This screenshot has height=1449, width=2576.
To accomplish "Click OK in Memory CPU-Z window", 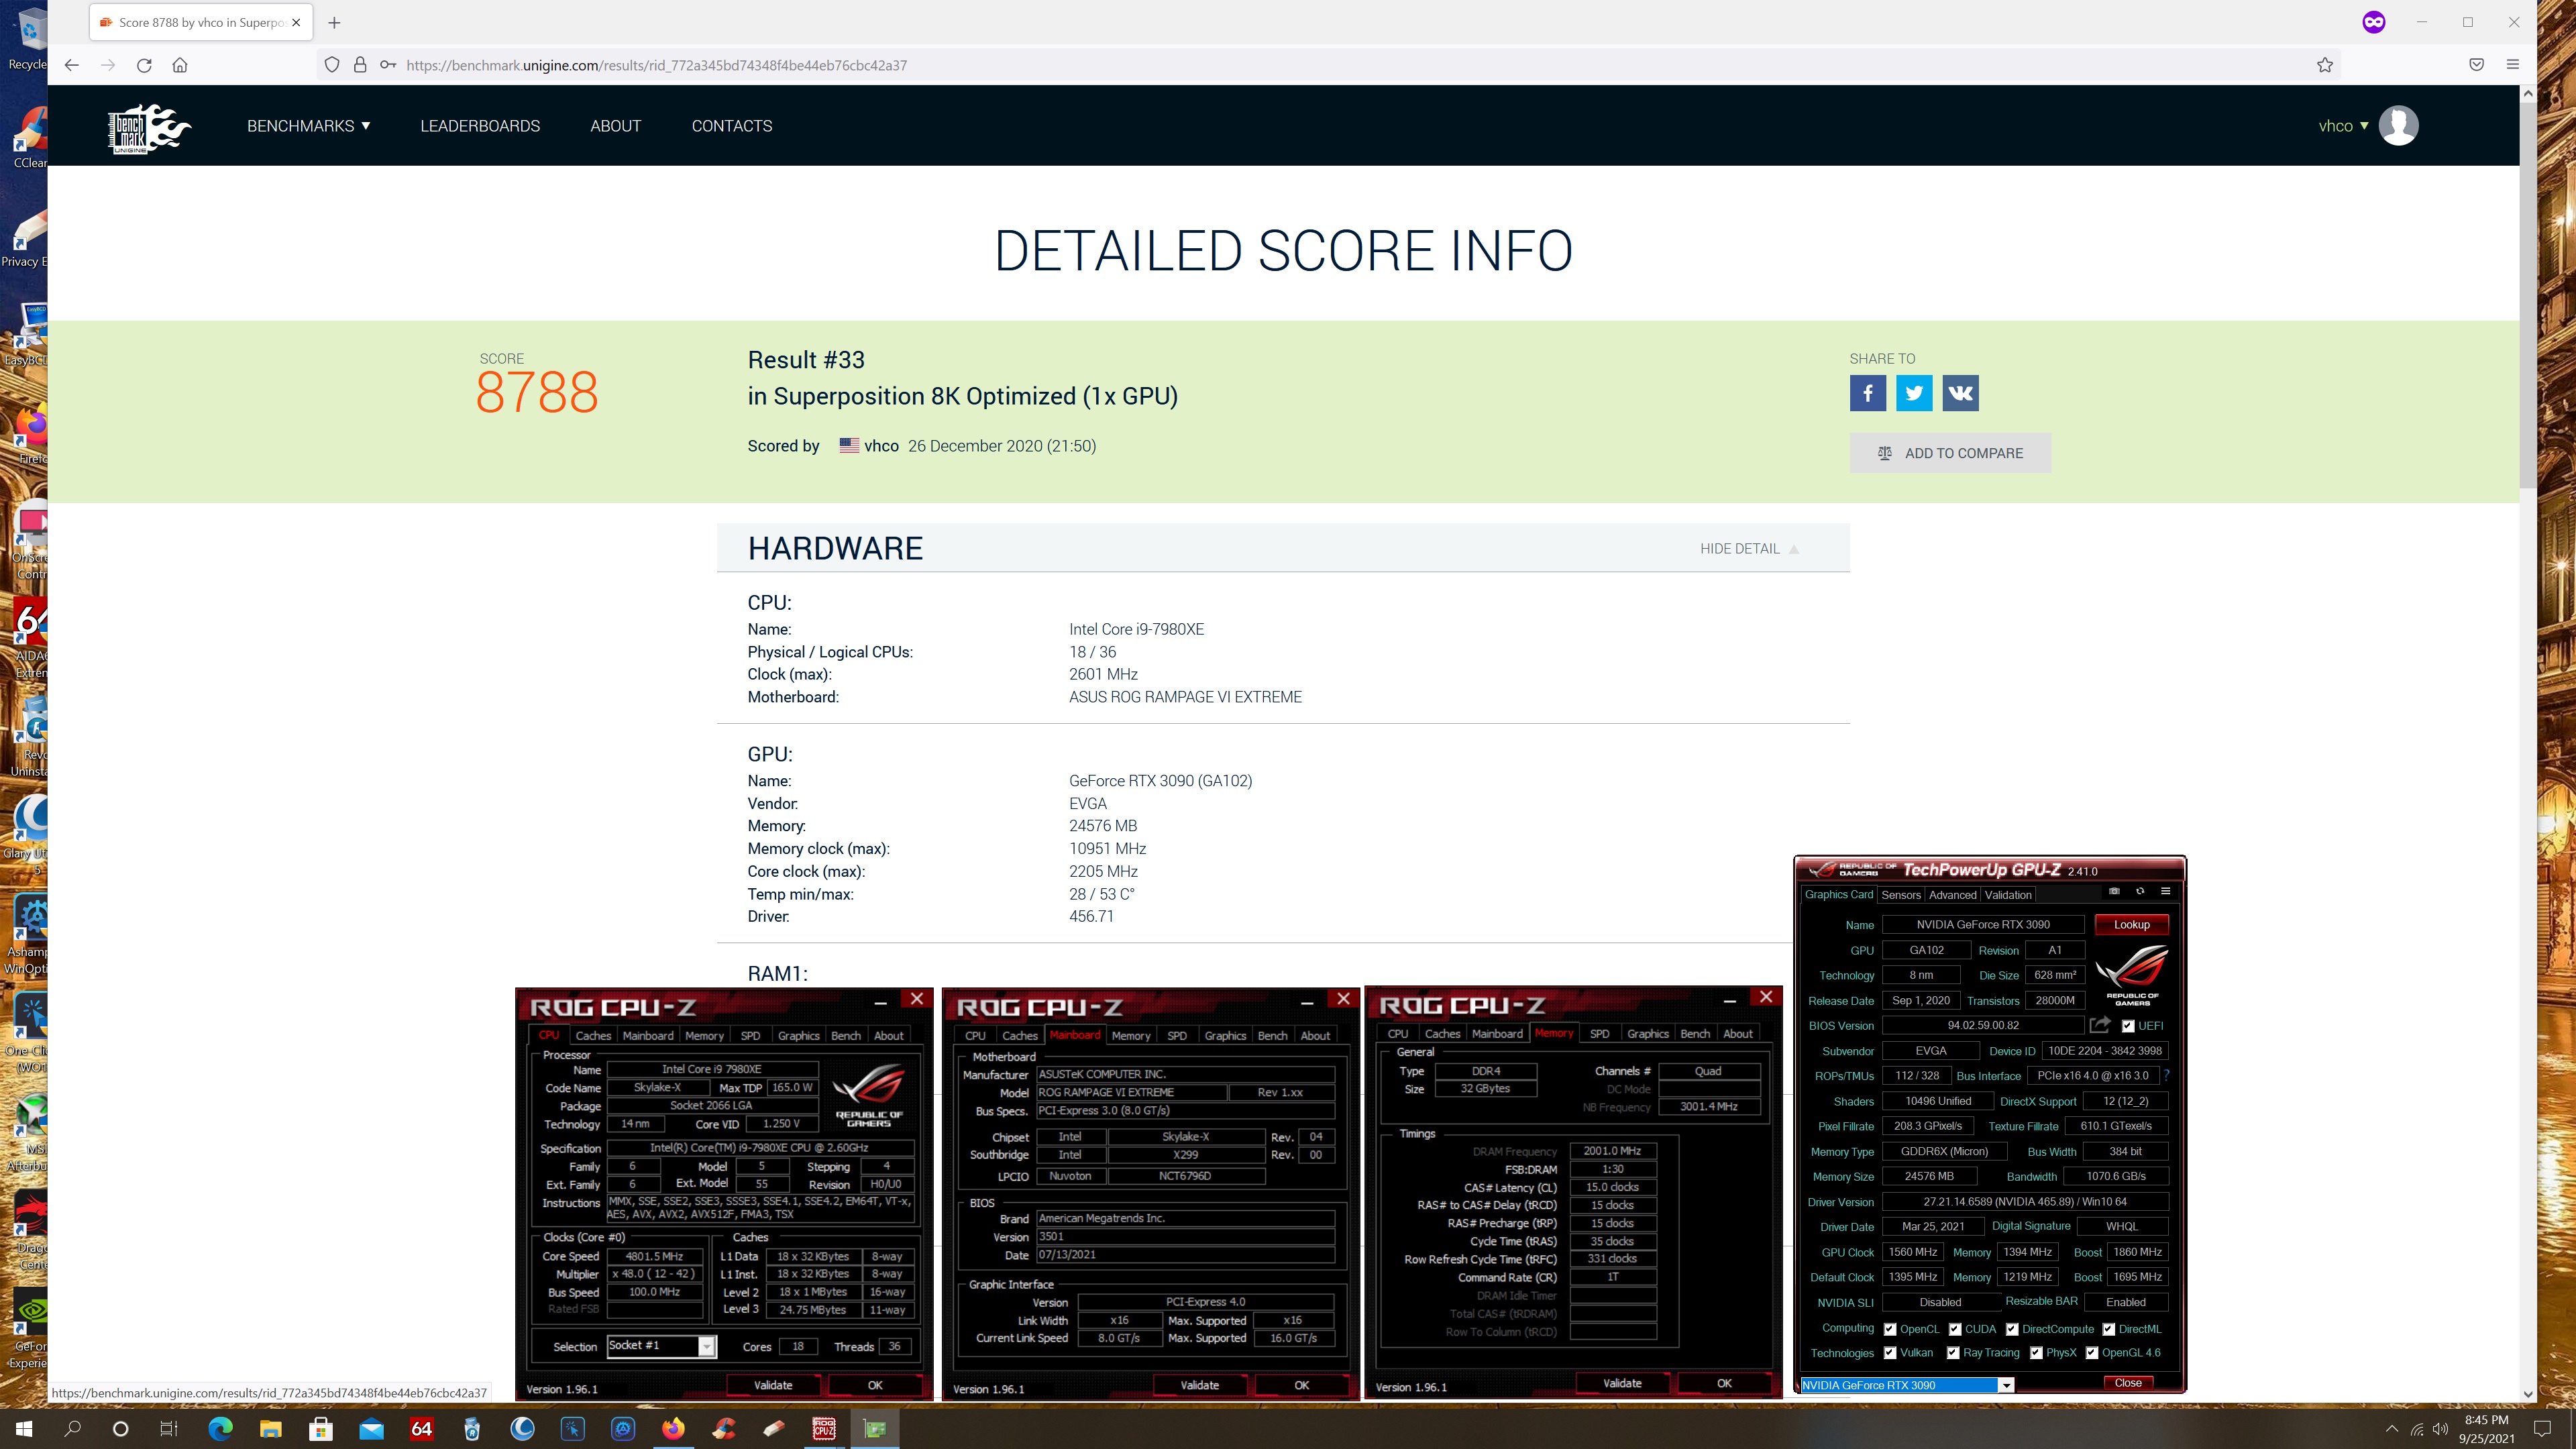I will pos(1724,1383).
